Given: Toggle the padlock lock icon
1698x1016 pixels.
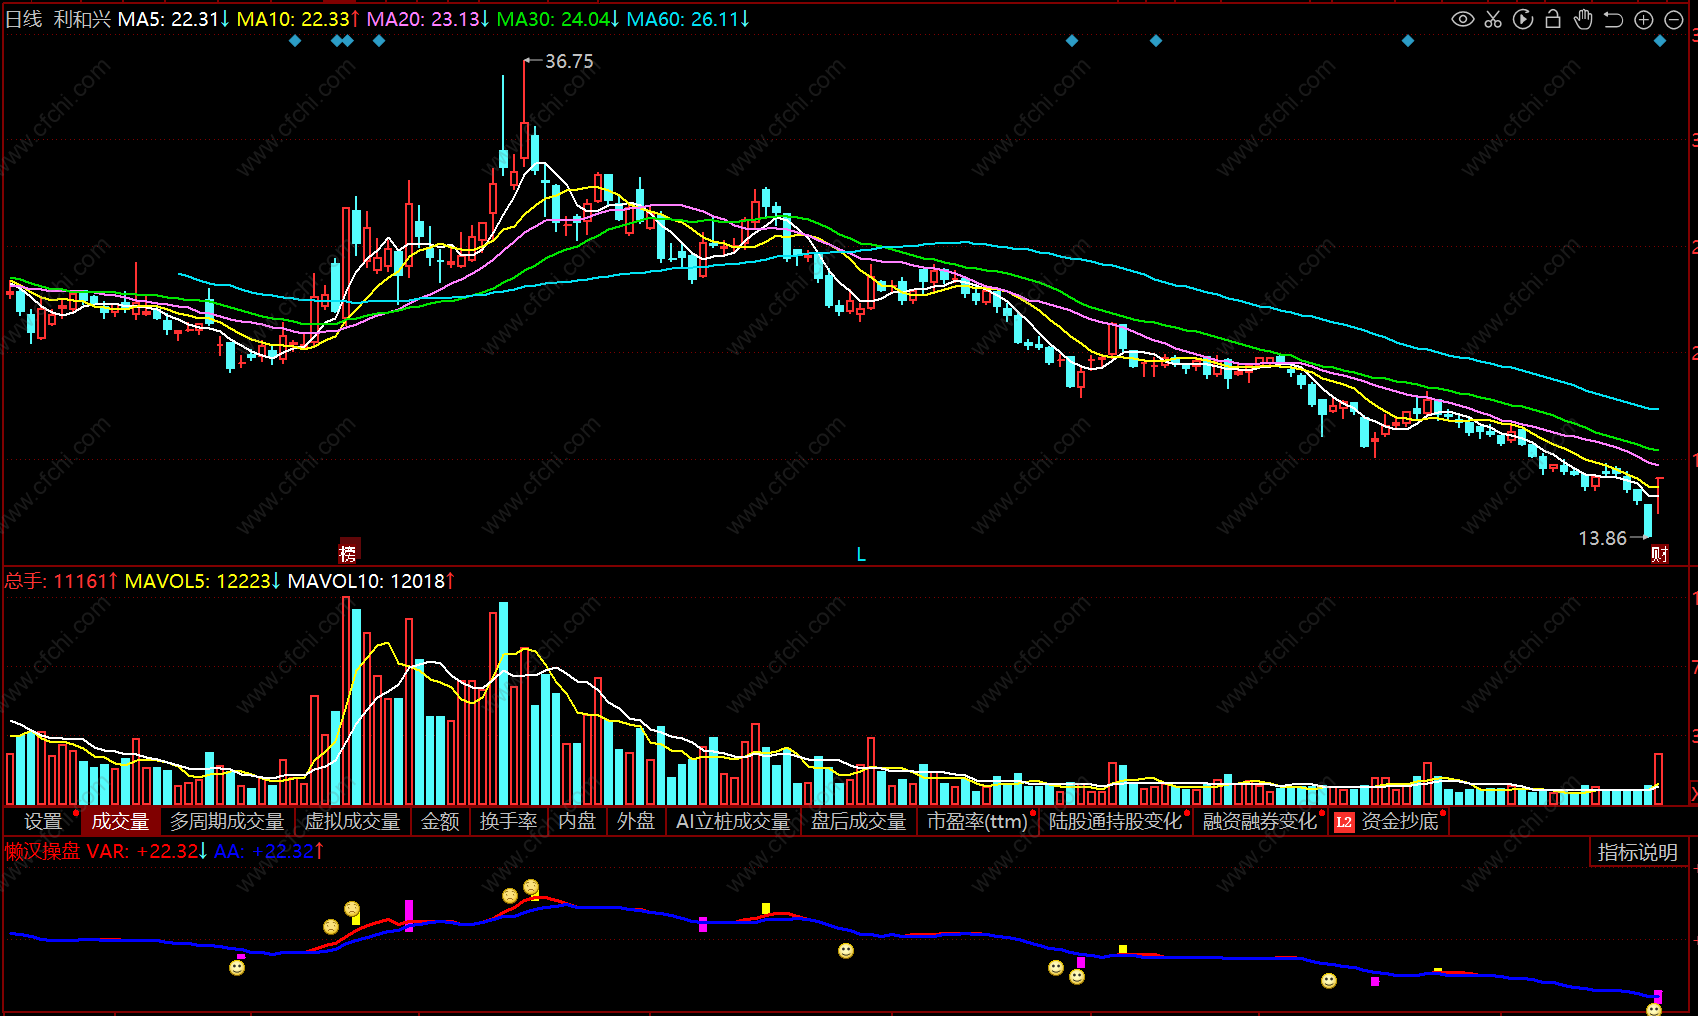Looking at the screenshot, I should 1553,19.
